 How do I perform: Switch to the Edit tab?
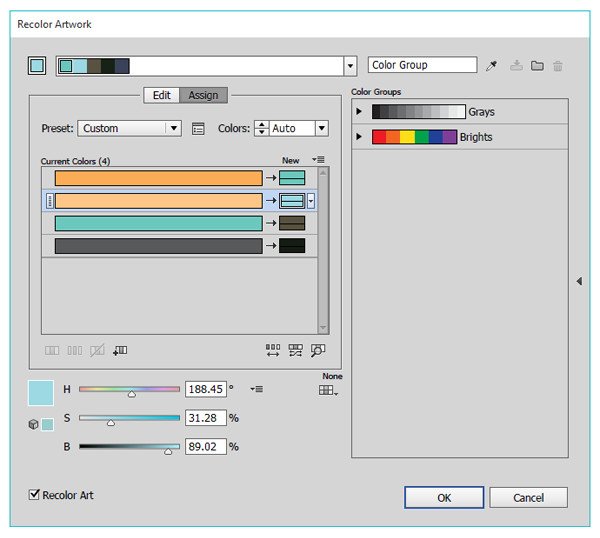click(161, 96)
